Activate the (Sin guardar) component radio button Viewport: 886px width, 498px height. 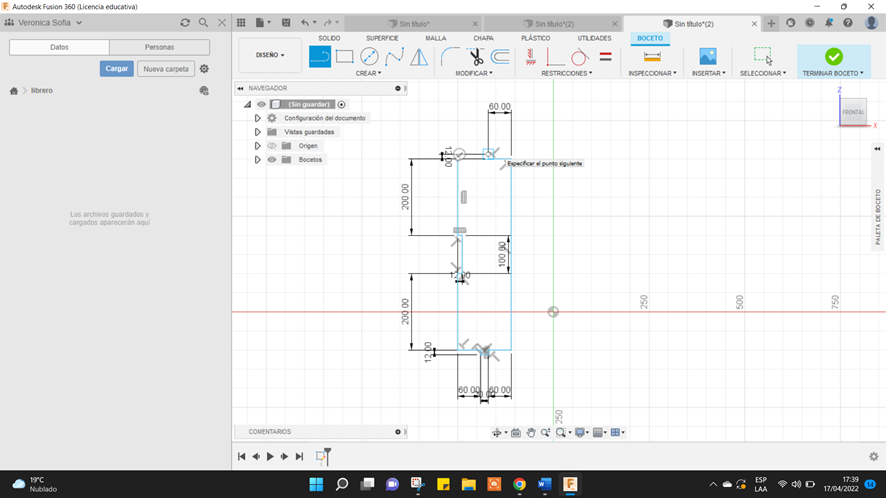point(341,104)
